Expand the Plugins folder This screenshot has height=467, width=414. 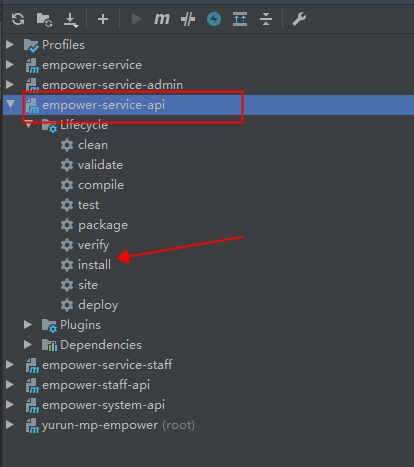(28, 325)
